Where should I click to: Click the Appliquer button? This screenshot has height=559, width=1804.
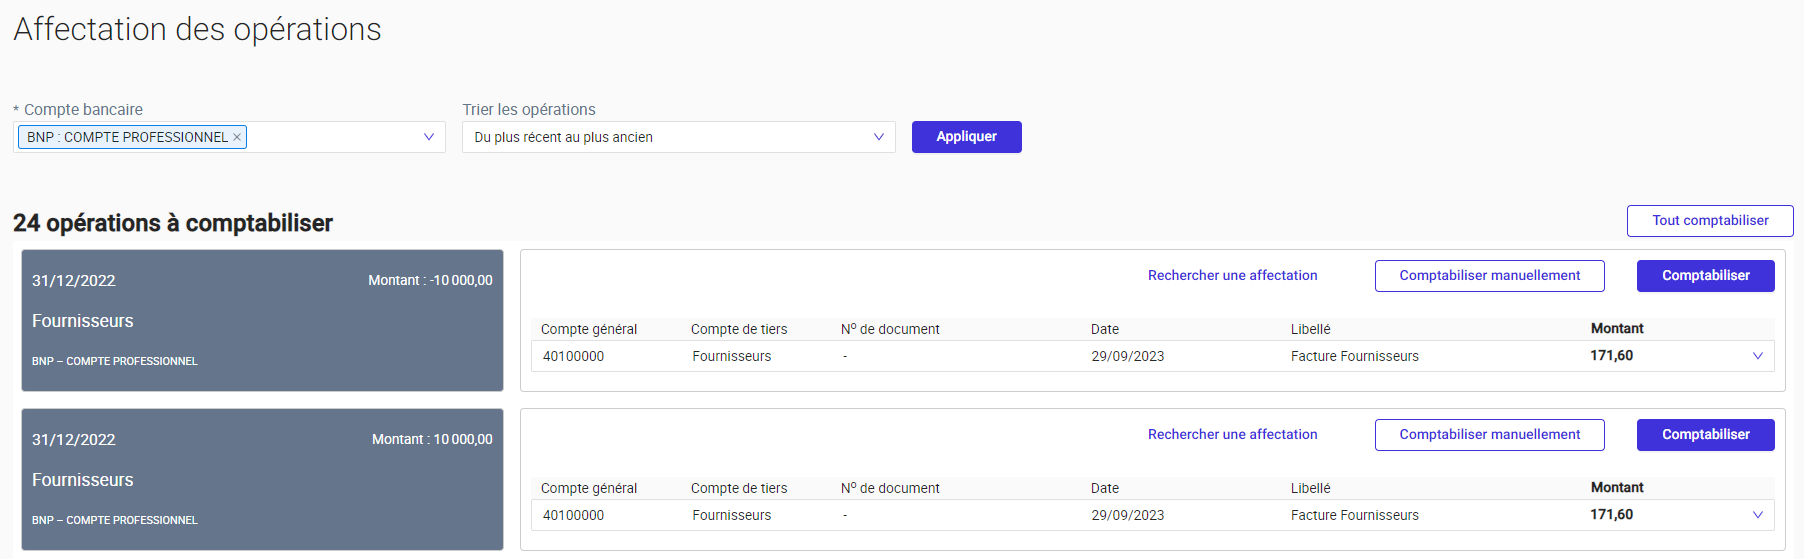point(967,137)
